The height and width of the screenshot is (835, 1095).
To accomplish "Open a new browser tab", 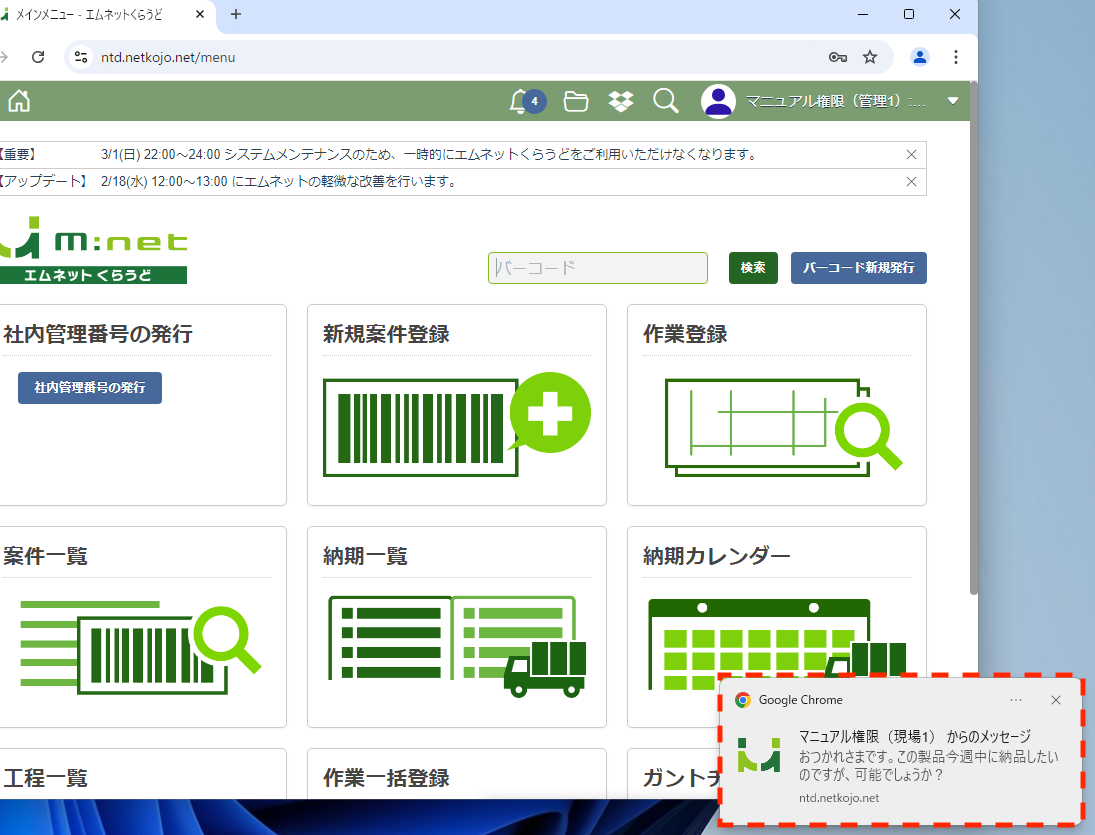I will [236, 14].
